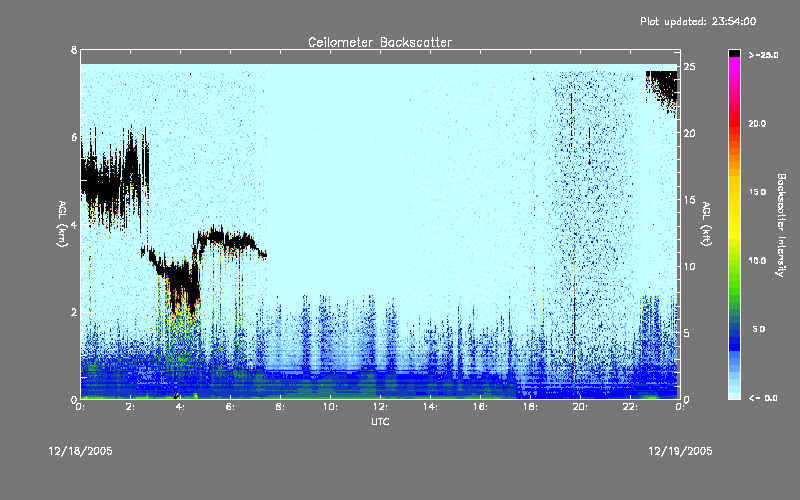Click the black top of the colorbar
The width and height of the screenshot is (800, 500).
click(x=734, y=53)
